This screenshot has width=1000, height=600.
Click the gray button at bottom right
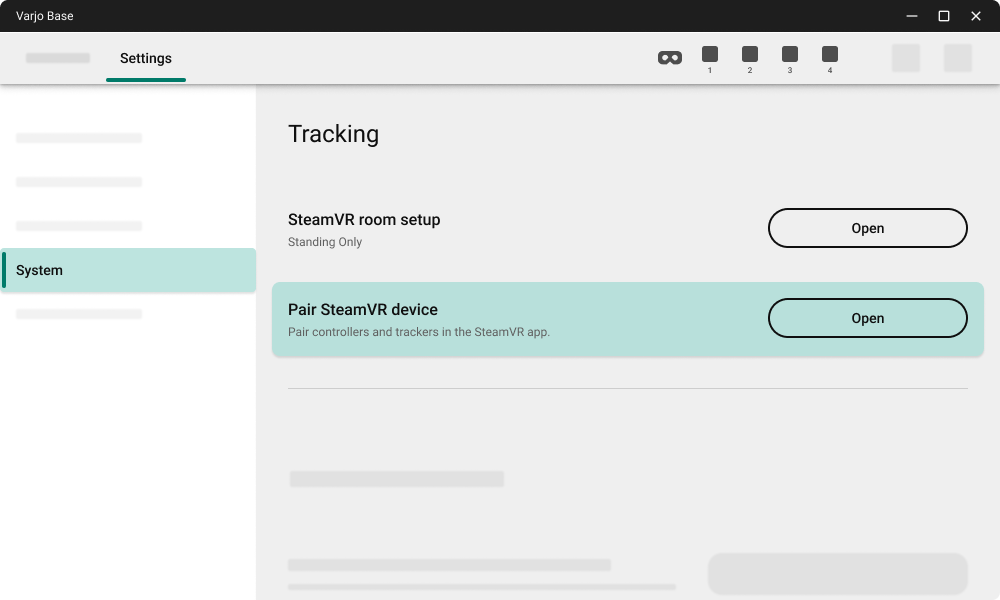tap(837, 573)
